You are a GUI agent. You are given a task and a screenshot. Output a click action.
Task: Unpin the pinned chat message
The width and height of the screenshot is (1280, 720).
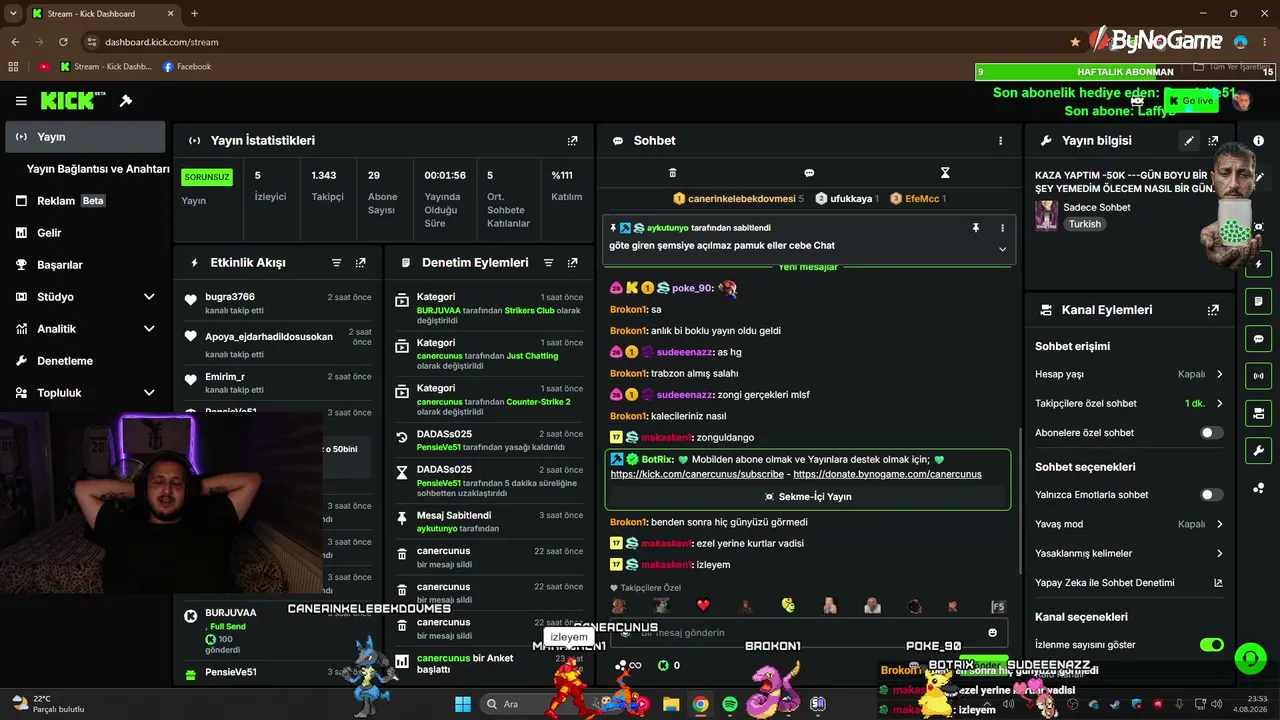[x=976, y=228]
